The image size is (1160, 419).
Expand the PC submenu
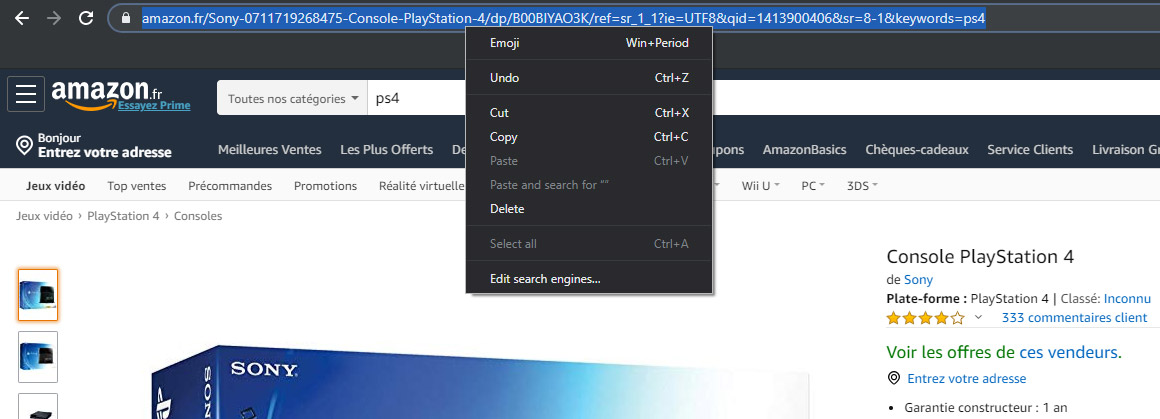pyautogui.click(x=812, y=186)
